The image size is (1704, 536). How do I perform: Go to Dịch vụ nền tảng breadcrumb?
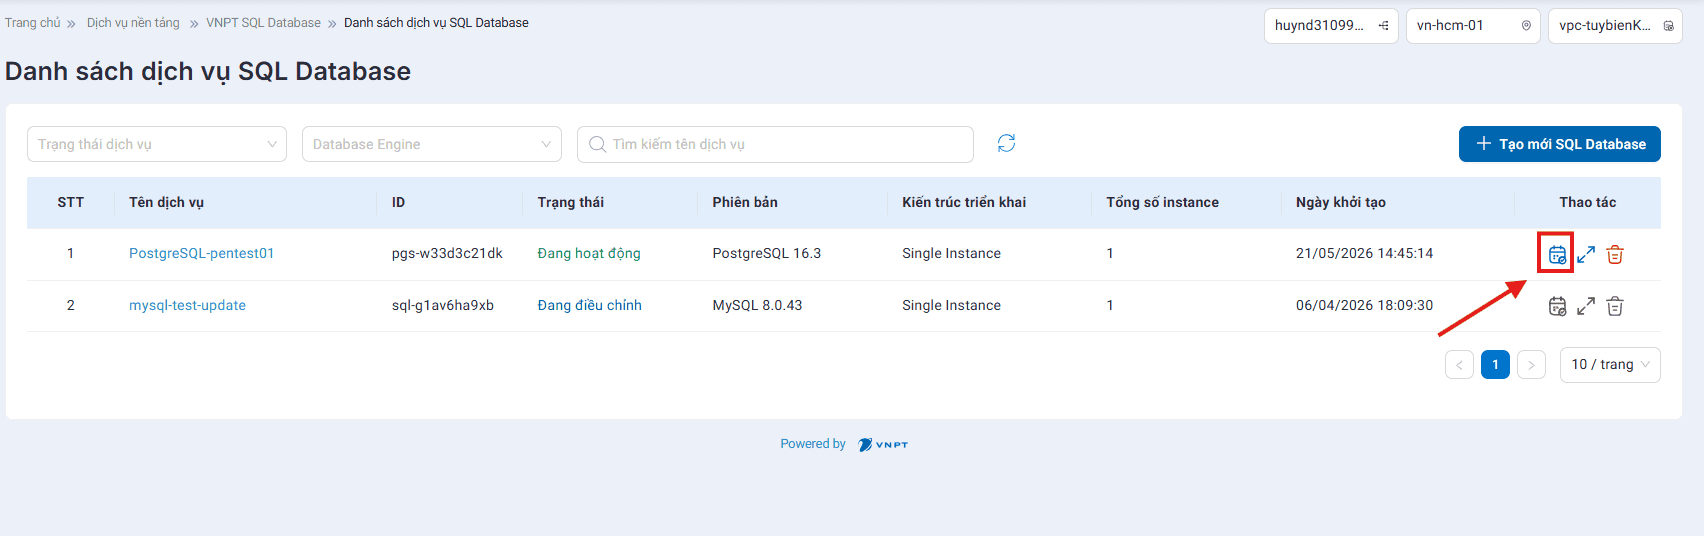133,22
